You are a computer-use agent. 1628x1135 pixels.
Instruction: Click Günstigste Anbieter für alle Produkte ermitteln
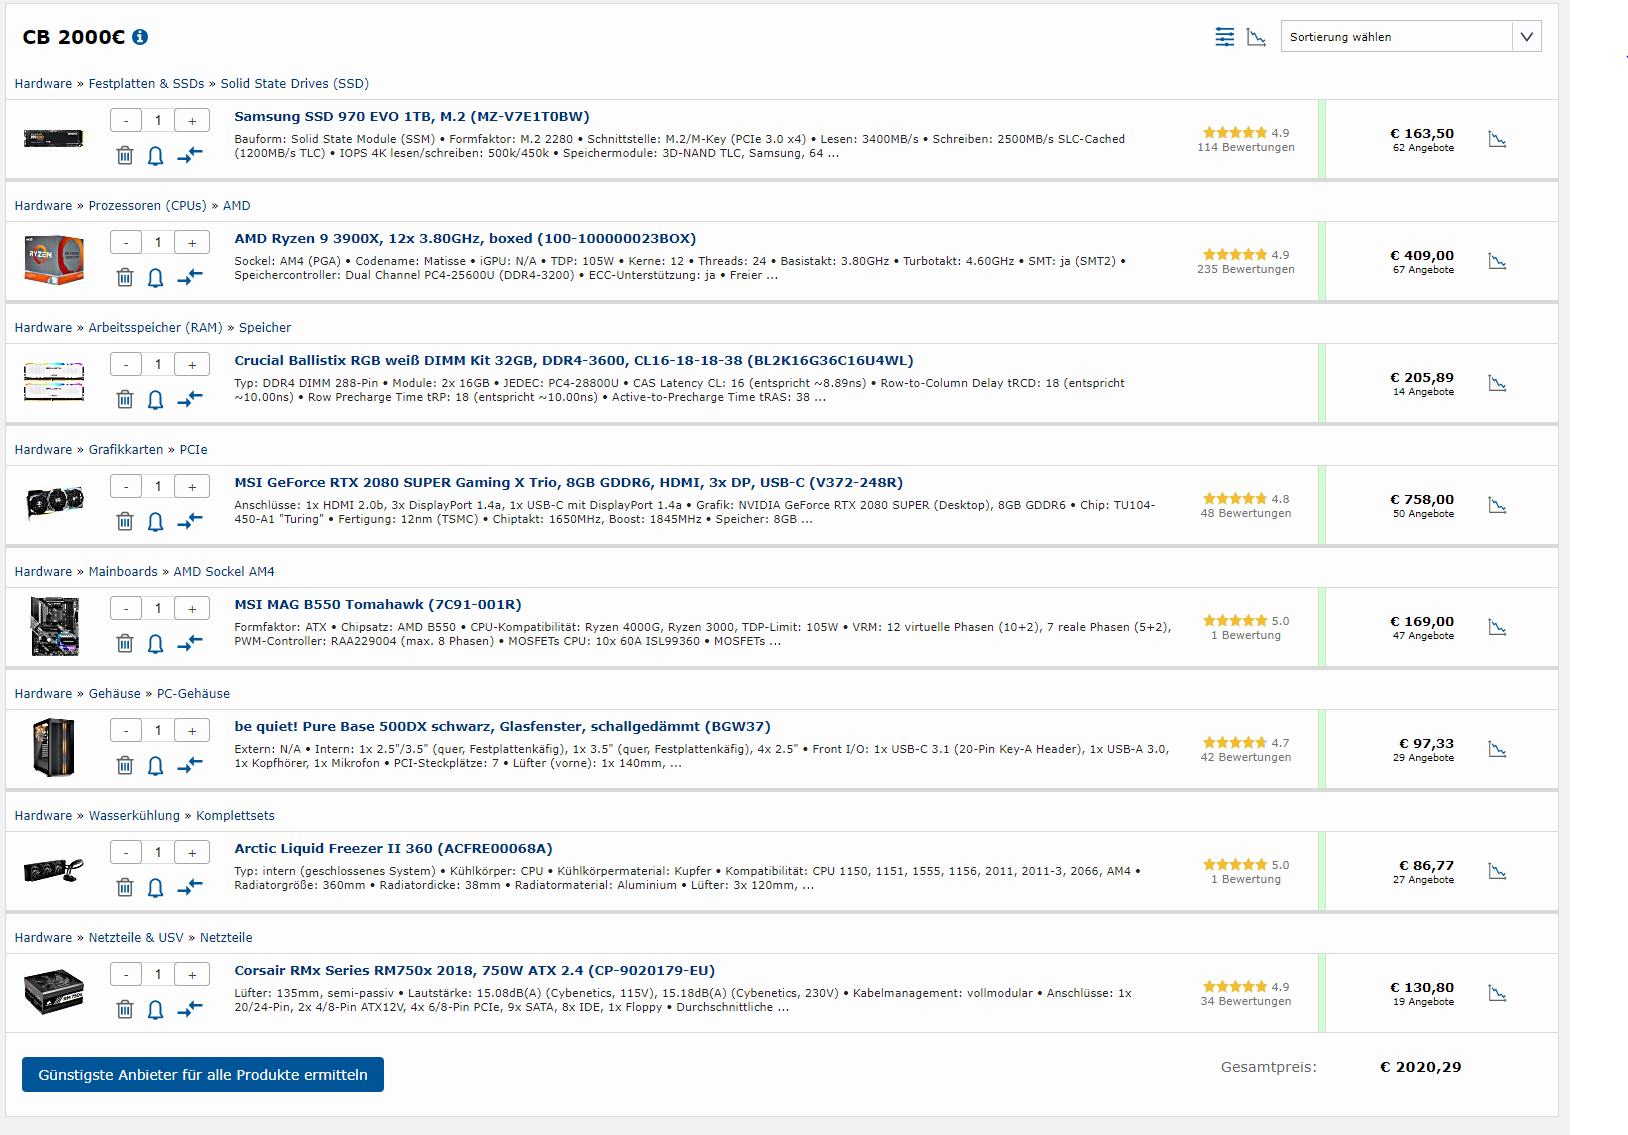point(203,1074)
